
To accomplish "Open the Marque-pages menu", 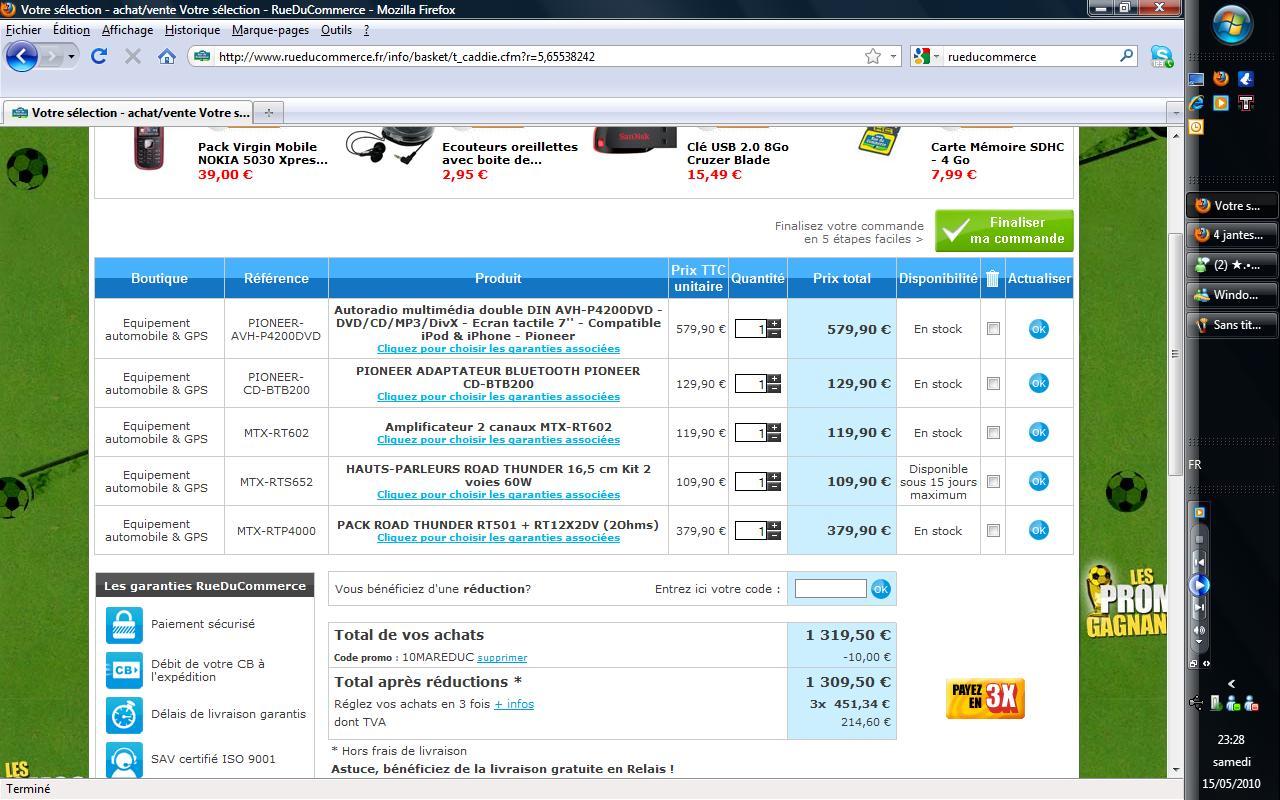I will click(x=270, y=30).
